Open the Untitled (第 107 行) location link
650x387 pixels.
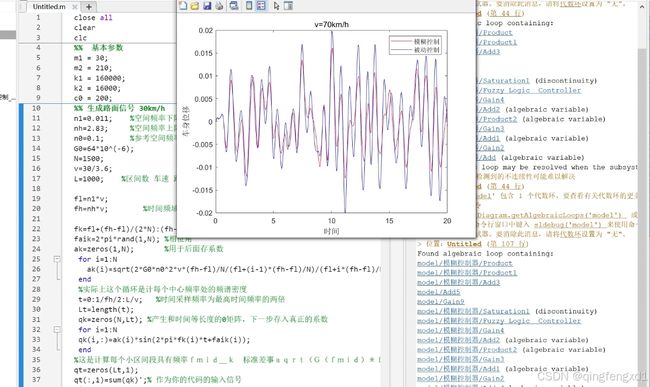488,244
